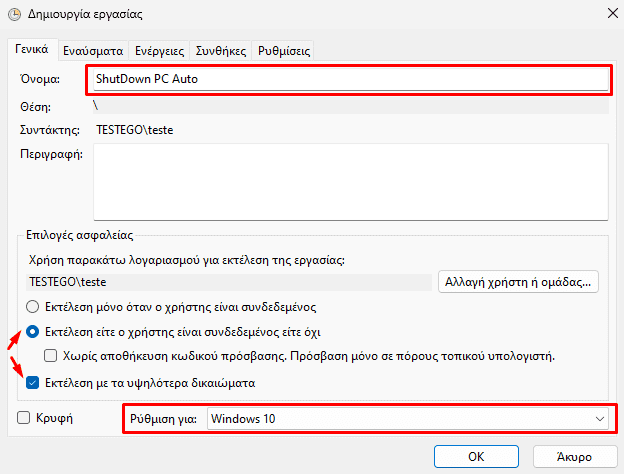Select radio Εκτέλεση είτε ο χρήστης είναι συνδεδεμένος είτε όχι
624x474 pixels.
pos(32,332)
